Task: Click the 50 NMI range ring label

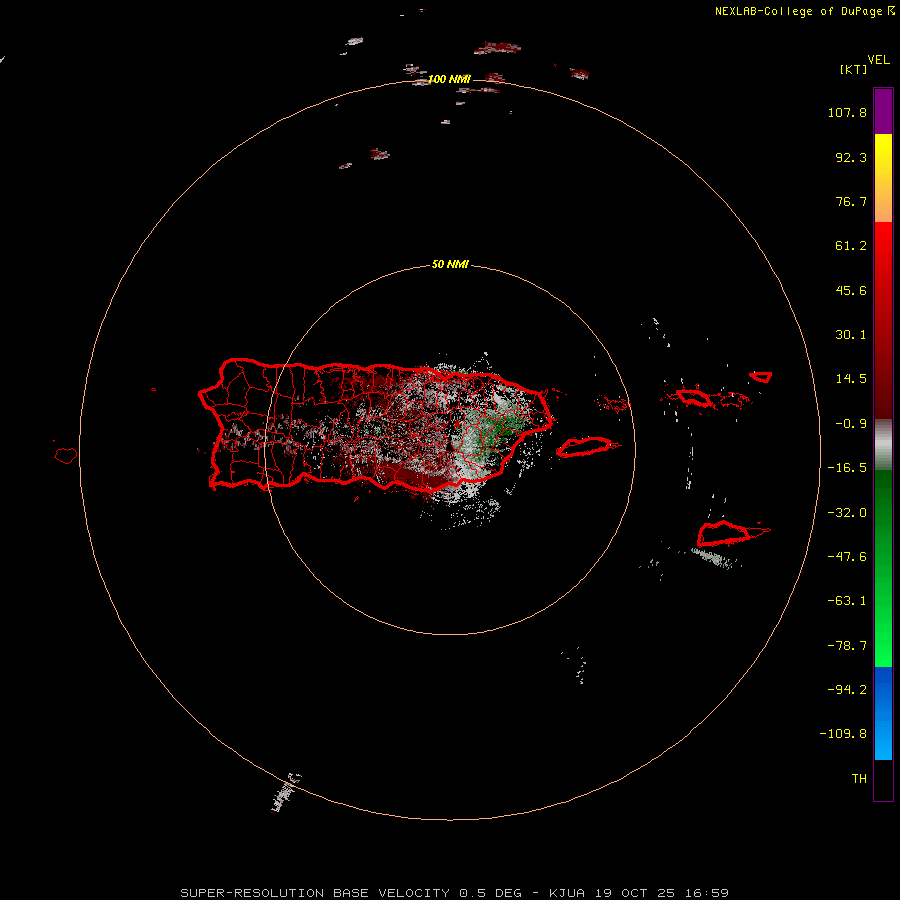Action: pos(450,264)
